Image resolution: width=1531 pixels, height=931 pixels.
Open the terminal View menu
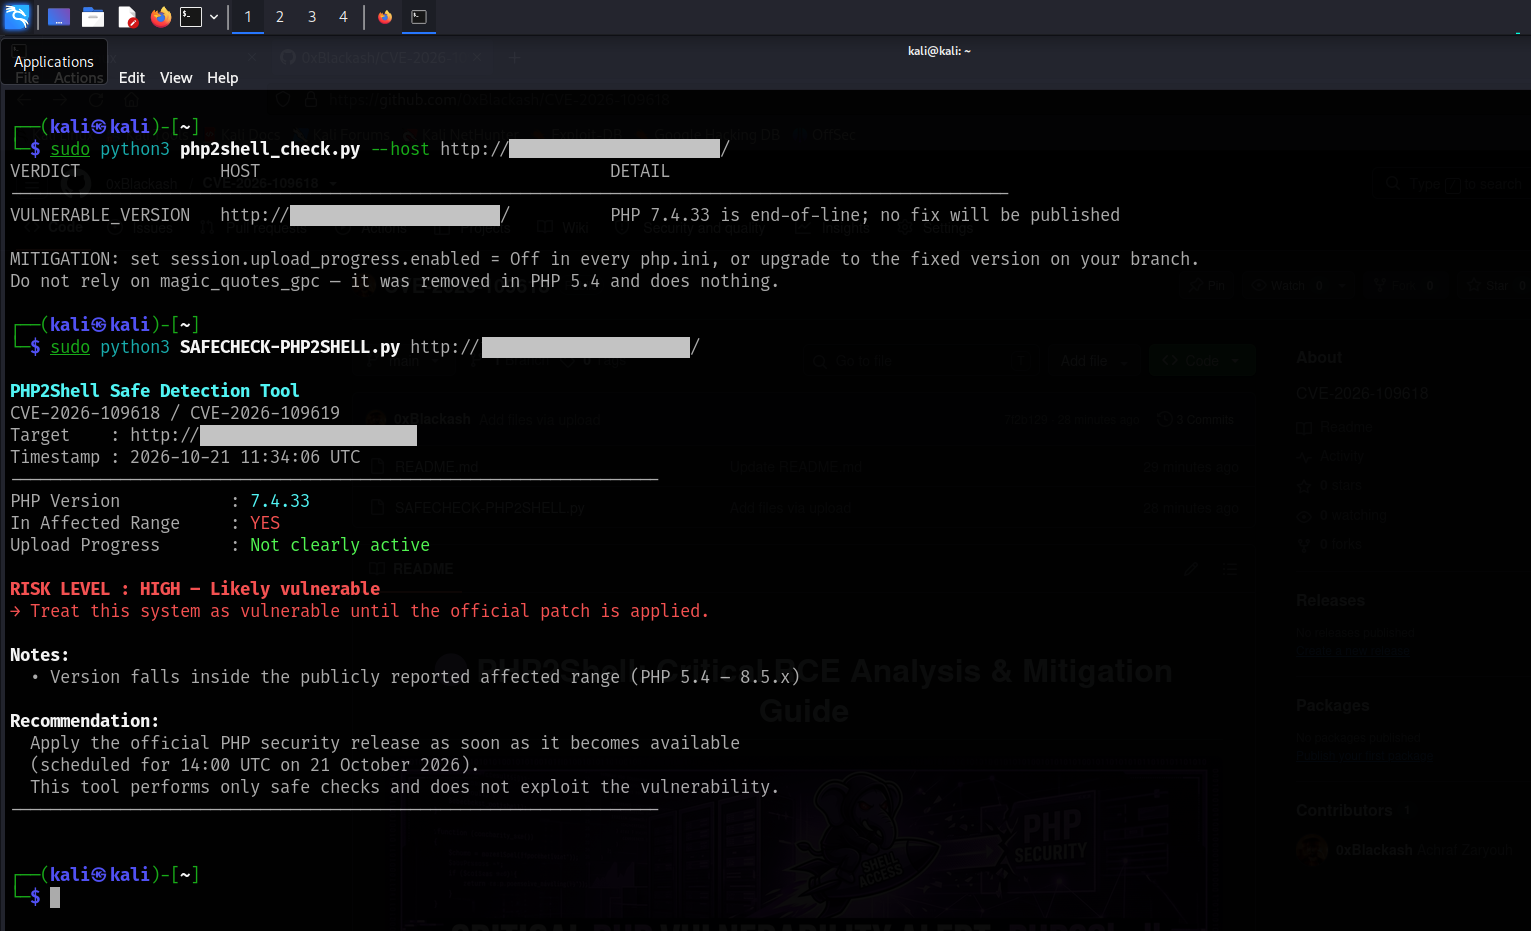click(x=176, y=78)
